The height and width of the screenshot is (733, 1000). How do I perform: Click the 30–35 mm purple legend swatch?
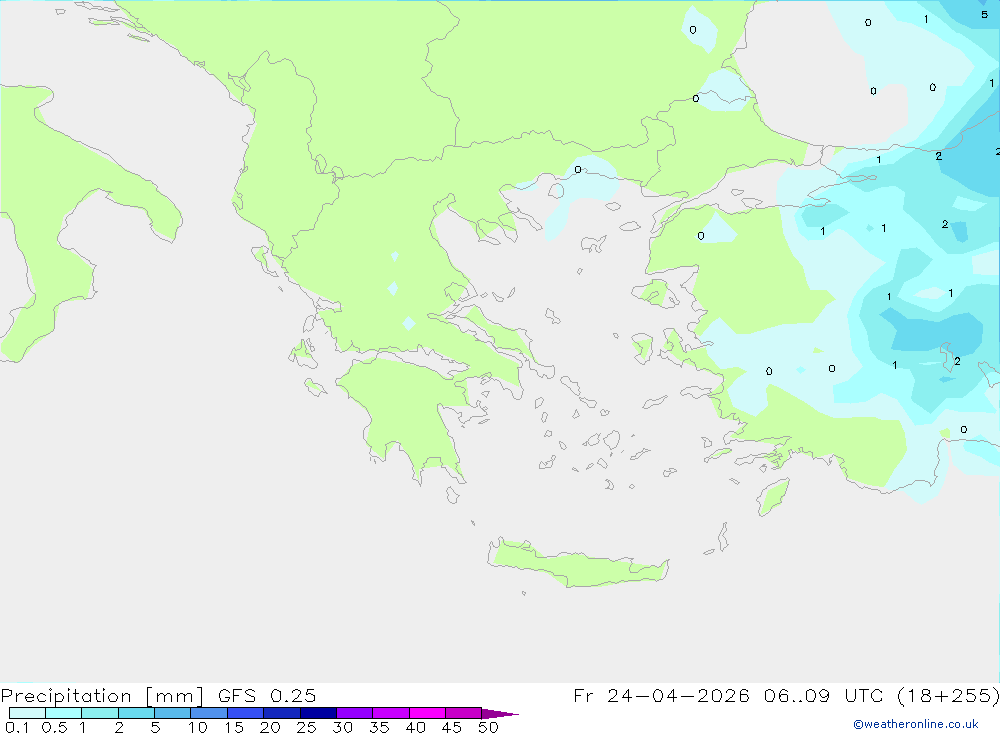coord(355,713)
